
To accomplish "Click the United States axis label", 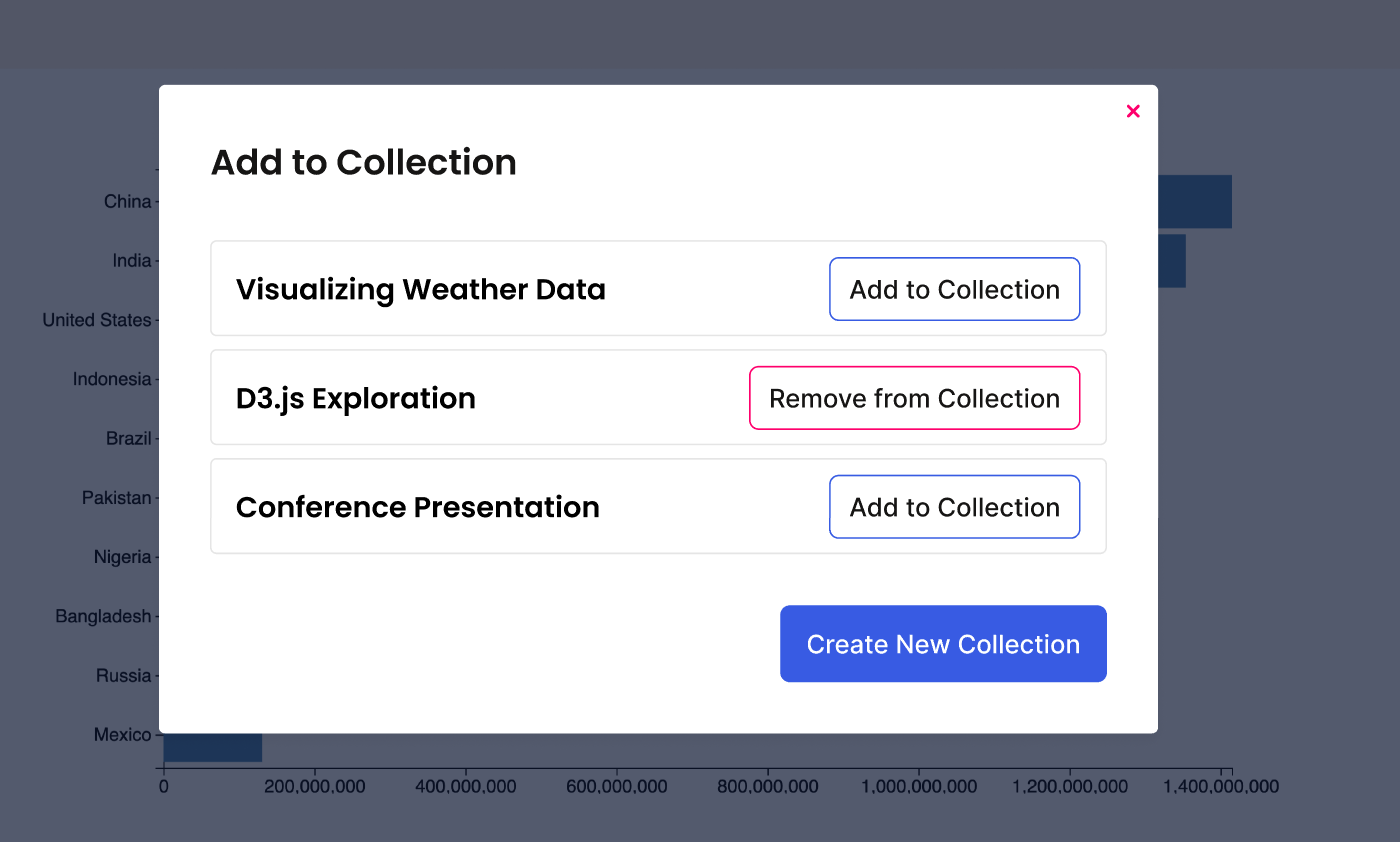I will [97, 320].
